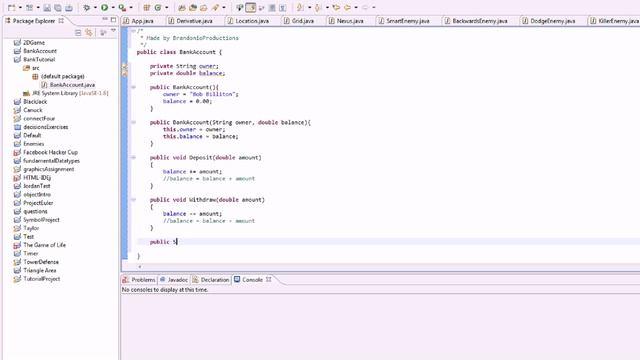Switch to the Nexus.java editor tab
The image size is (640, 360).
(x=346, y=21)
